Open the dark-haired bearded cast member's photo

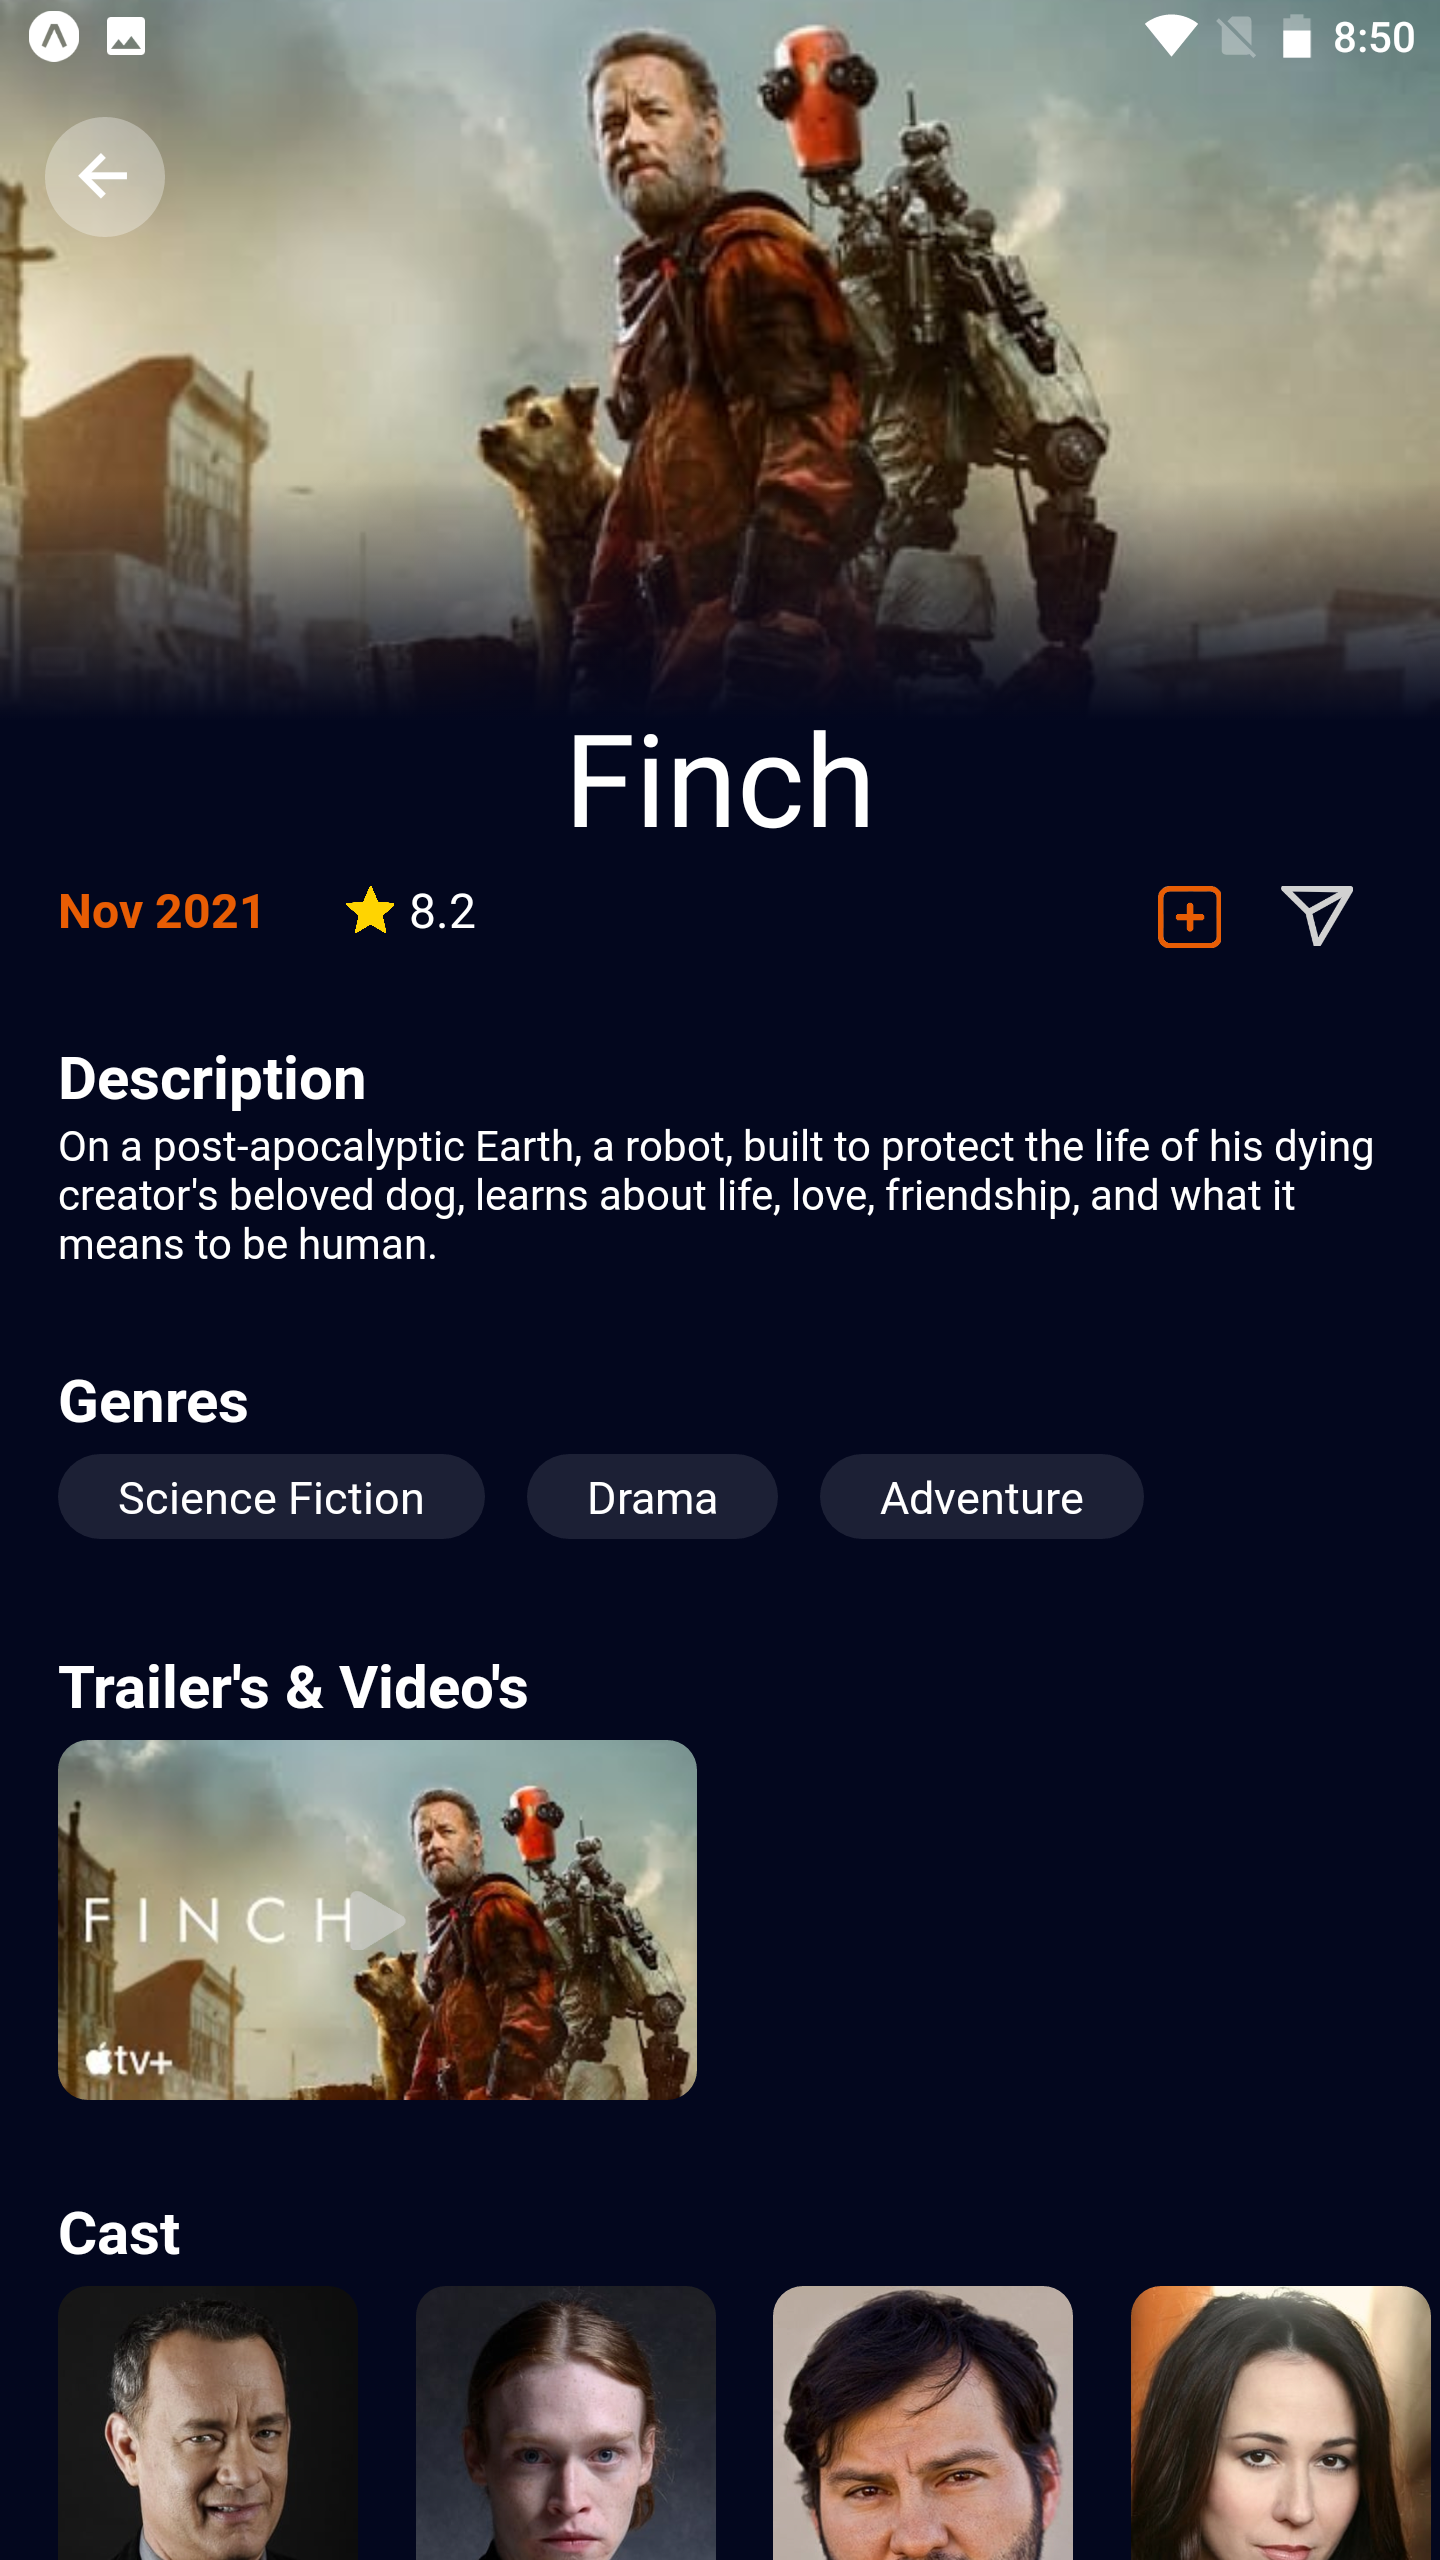pos(923,2422)
